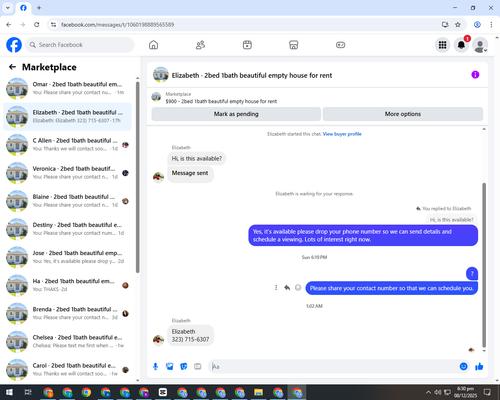500x400 pixels.
Task: Open the Gaming icon in top navigation
Action: pos(340,45)
